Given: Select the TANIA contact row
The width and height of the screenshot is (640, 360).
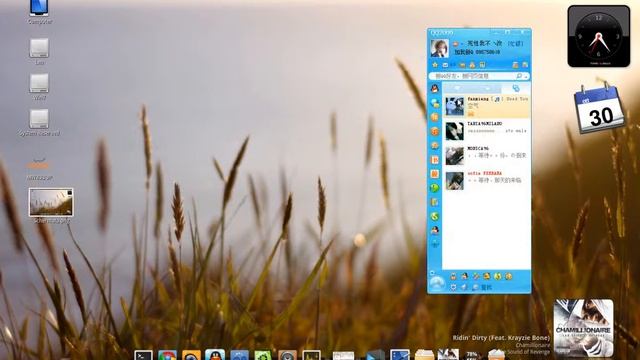Looking at the screenshot, I should pyautogui.click(x=487, y=131).
